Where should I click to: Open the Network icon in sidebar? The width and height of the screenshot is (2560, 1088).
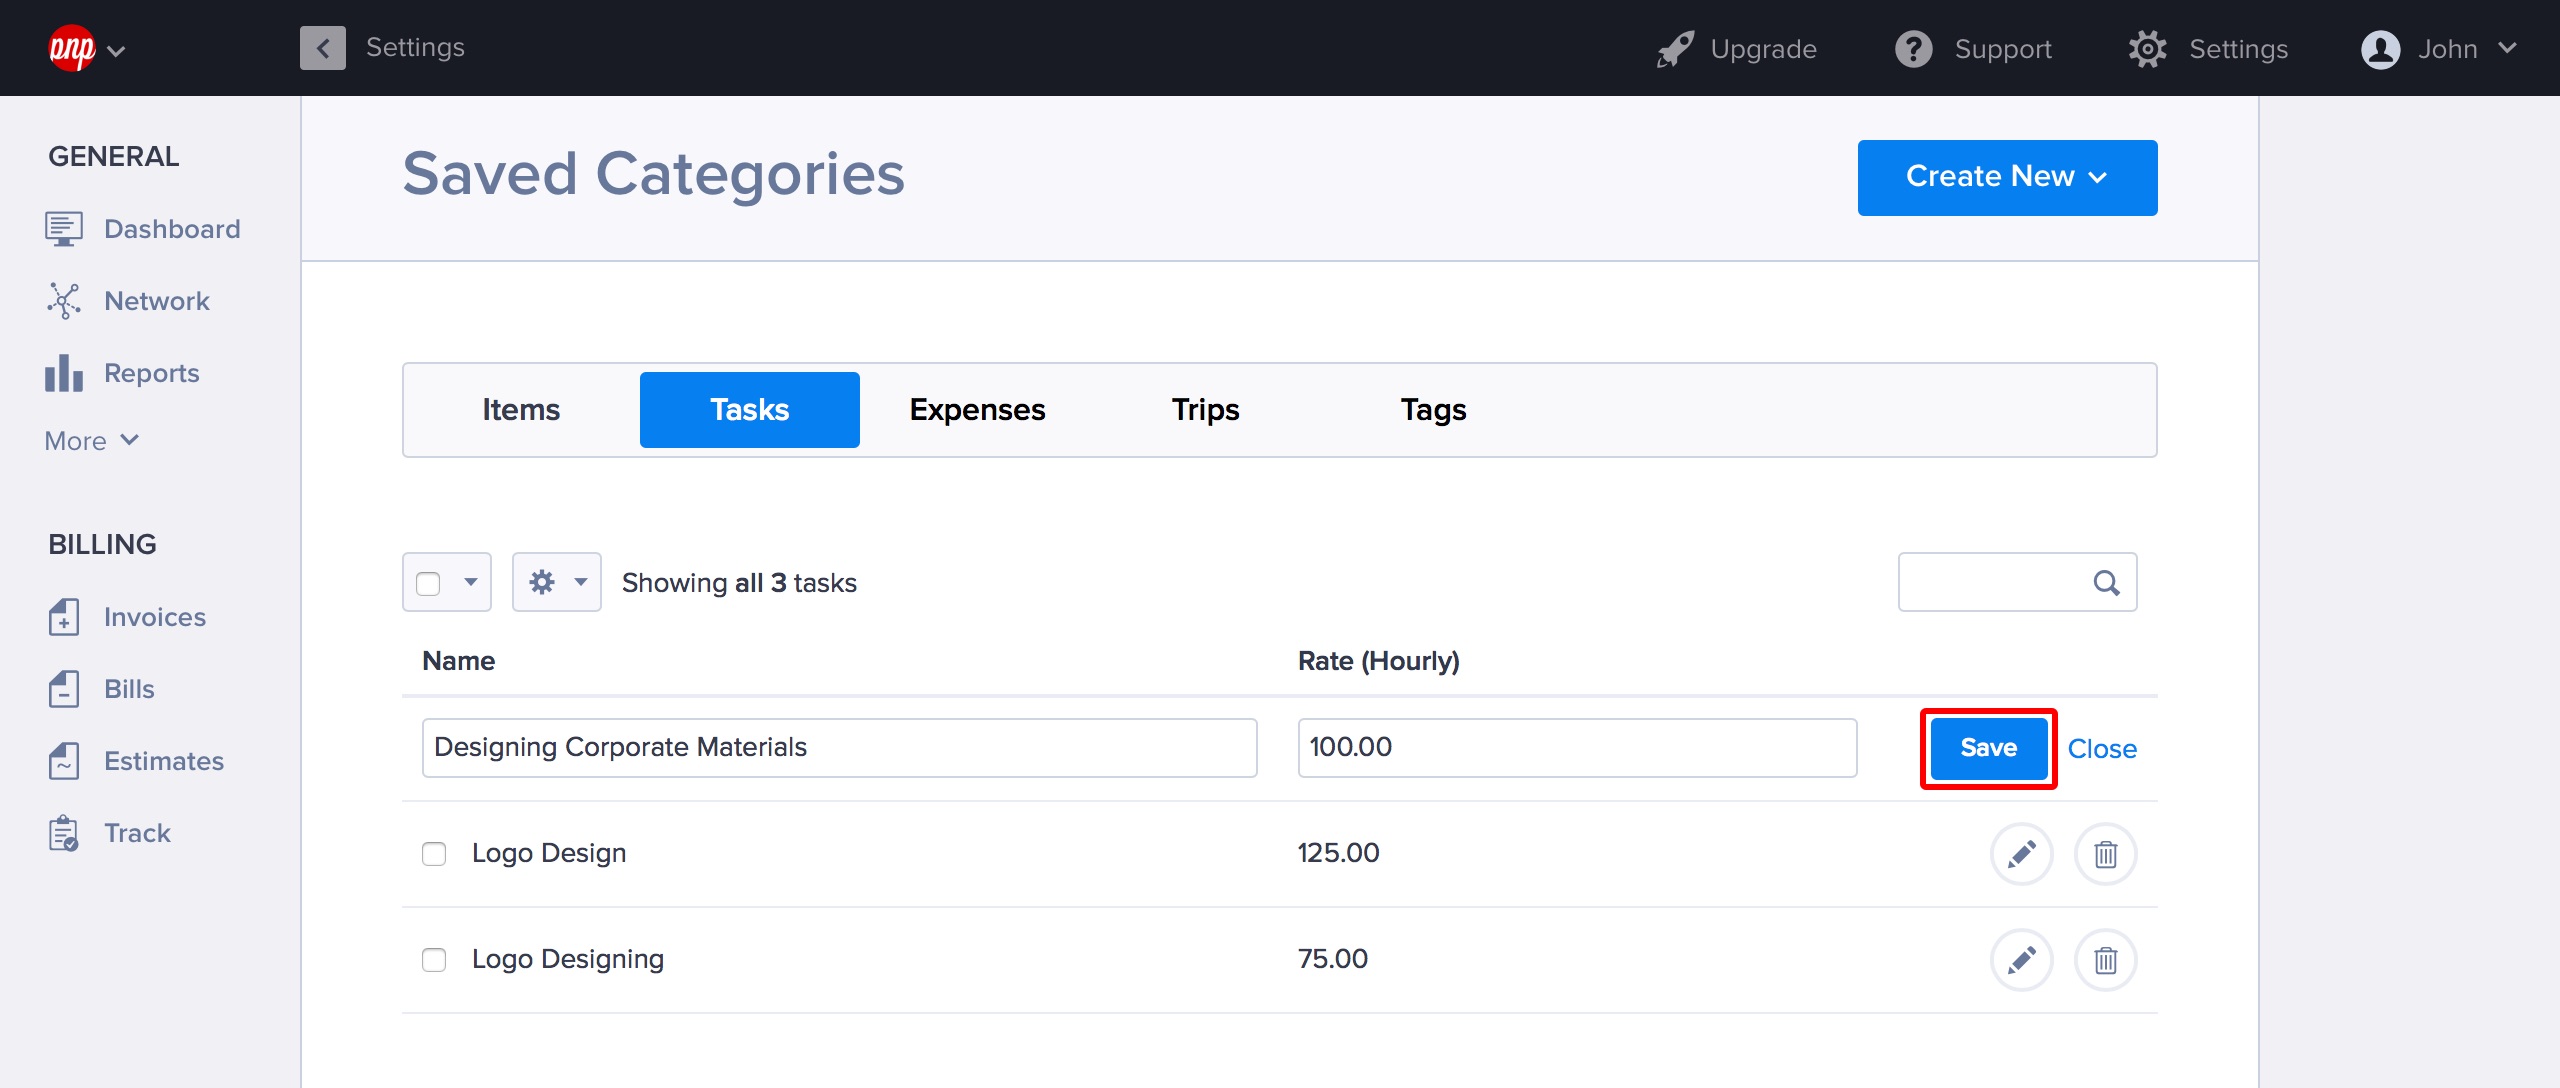click(64, 301)
